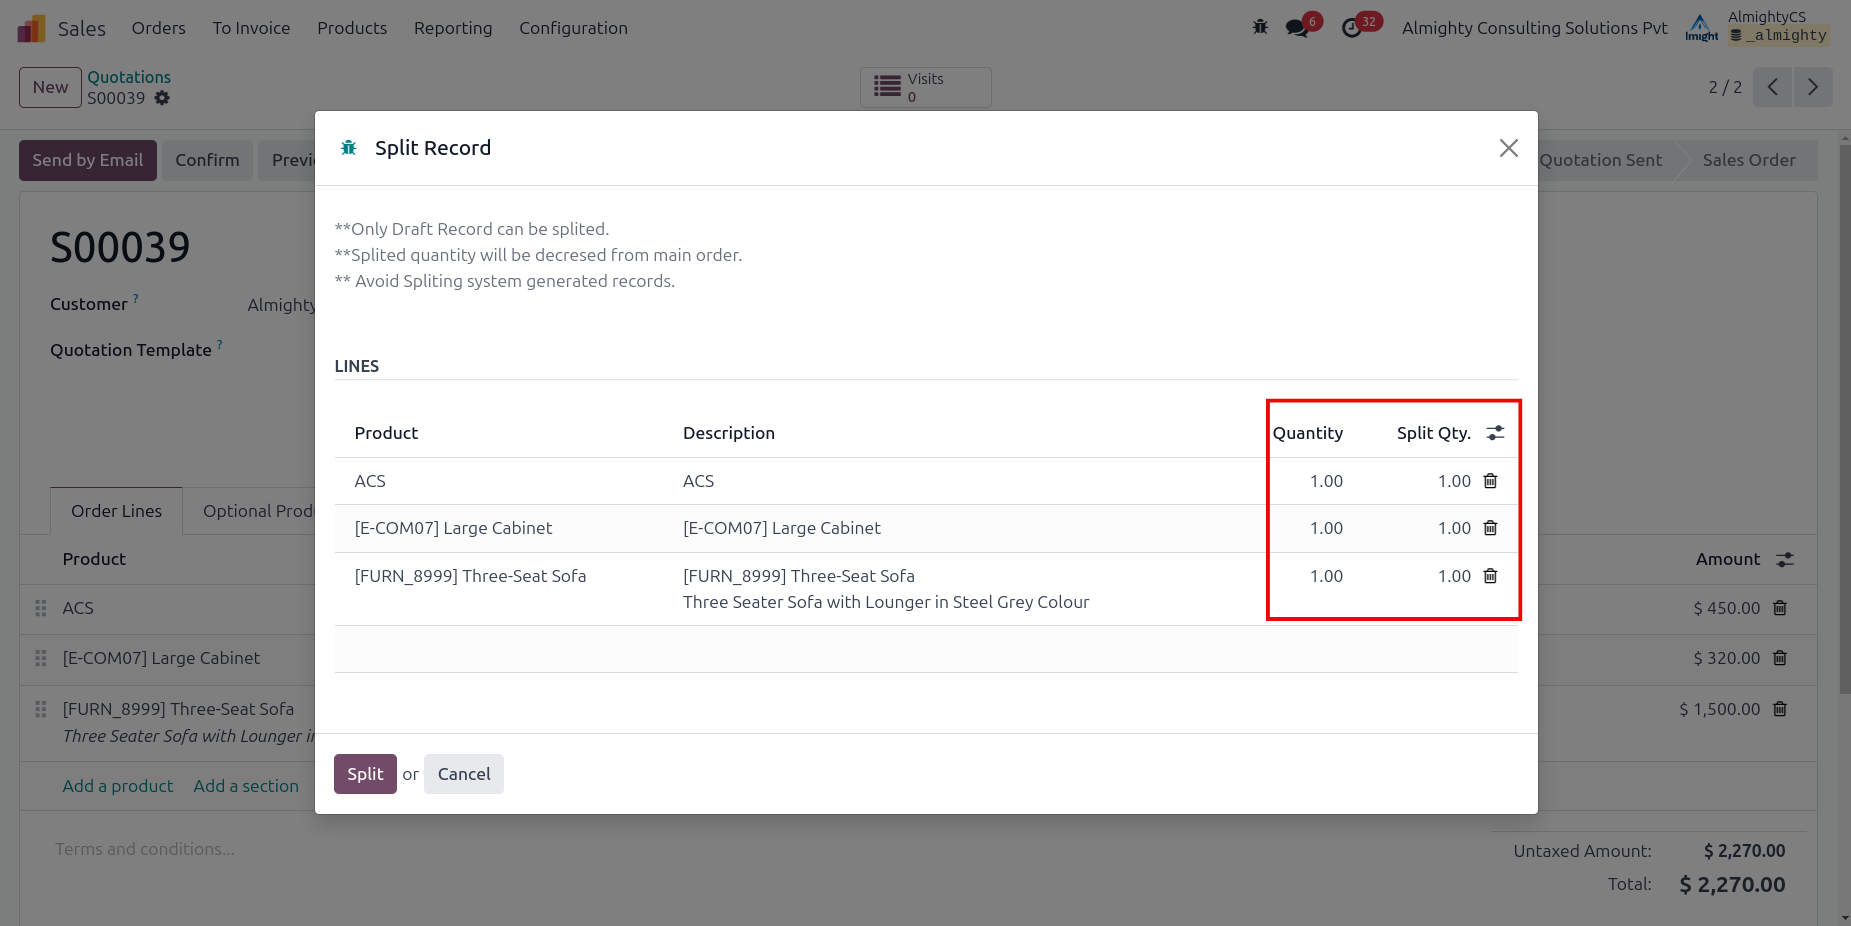Open the Sales app home icon
This screenshot has height=926, width=1851.
click(x=32, y=28)
